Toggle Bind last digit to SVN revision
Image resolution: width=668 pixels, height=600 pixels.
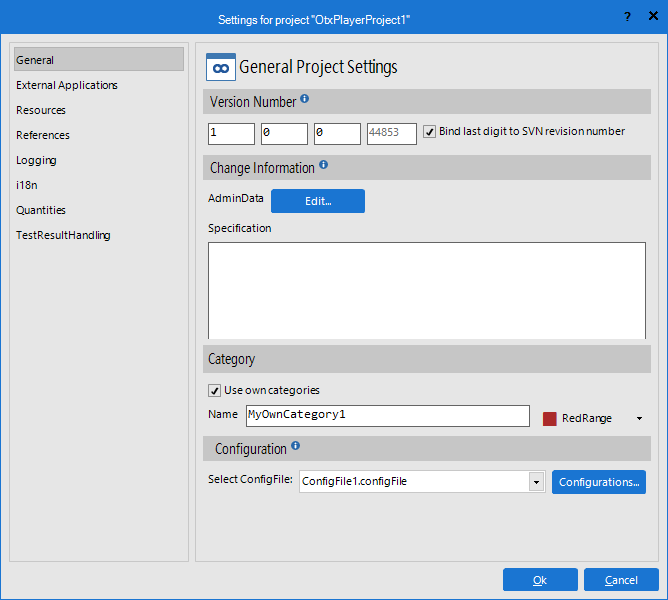point(430,132)
